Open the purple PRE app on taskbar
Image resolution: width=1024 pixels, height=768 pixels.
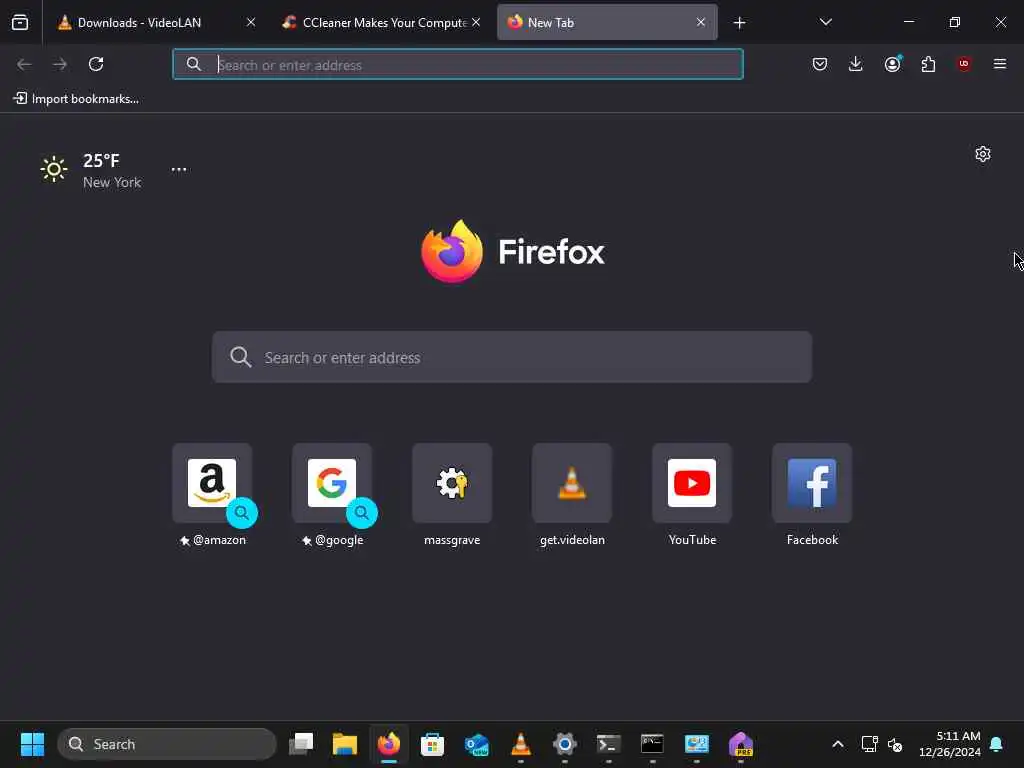click(x=741, y=744)
